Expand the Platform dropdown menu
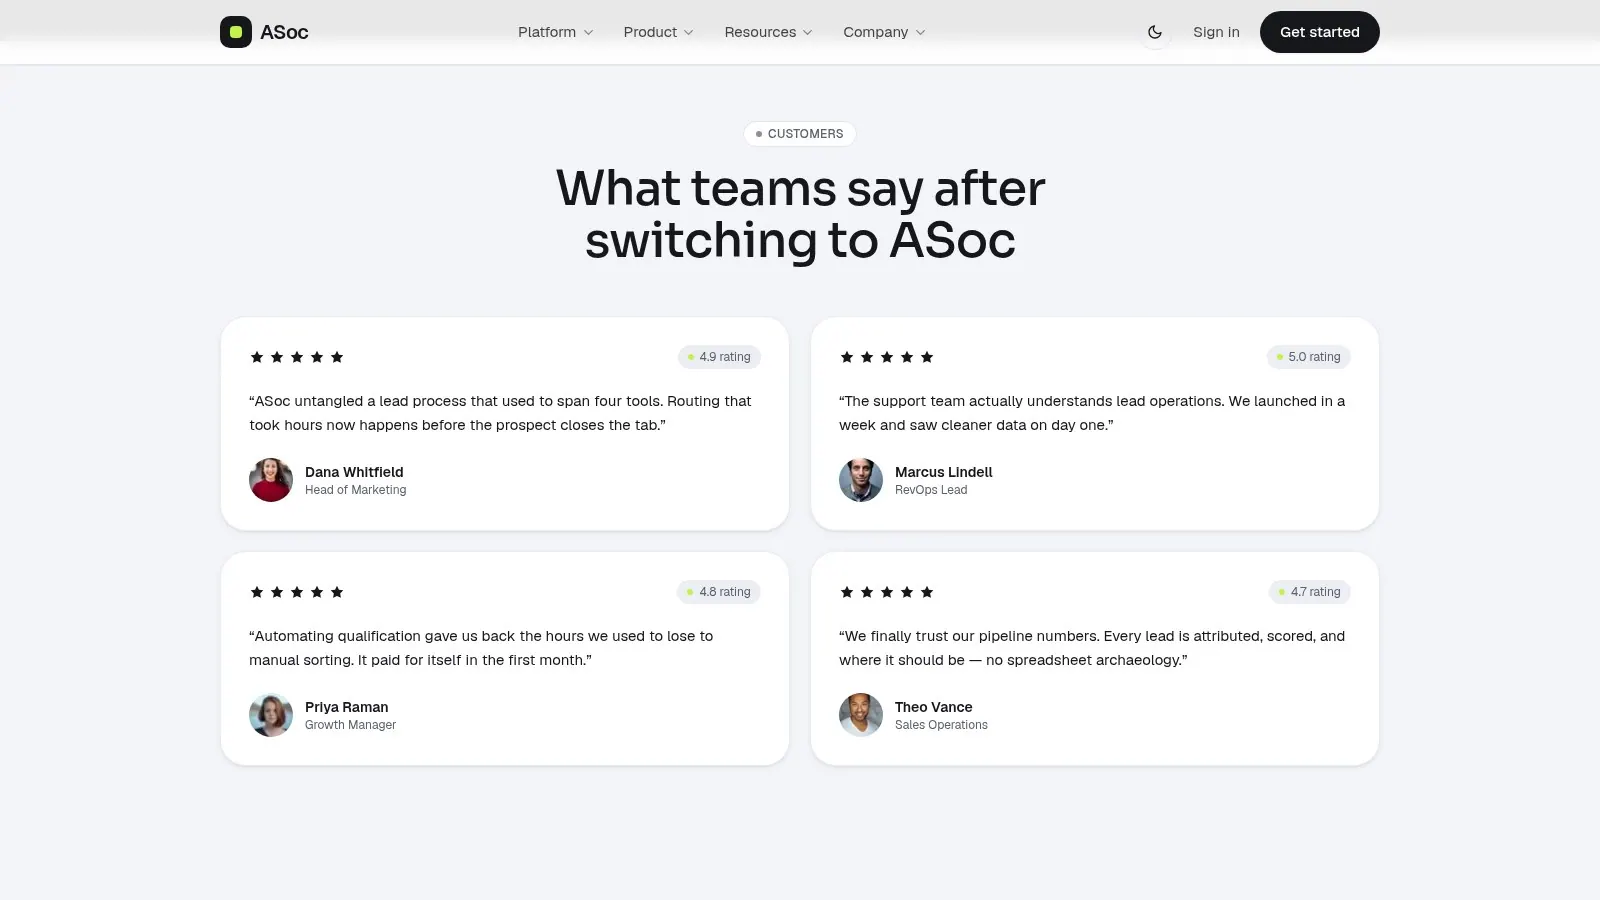This screenshot has height=900, width=1600. [556, 32]
